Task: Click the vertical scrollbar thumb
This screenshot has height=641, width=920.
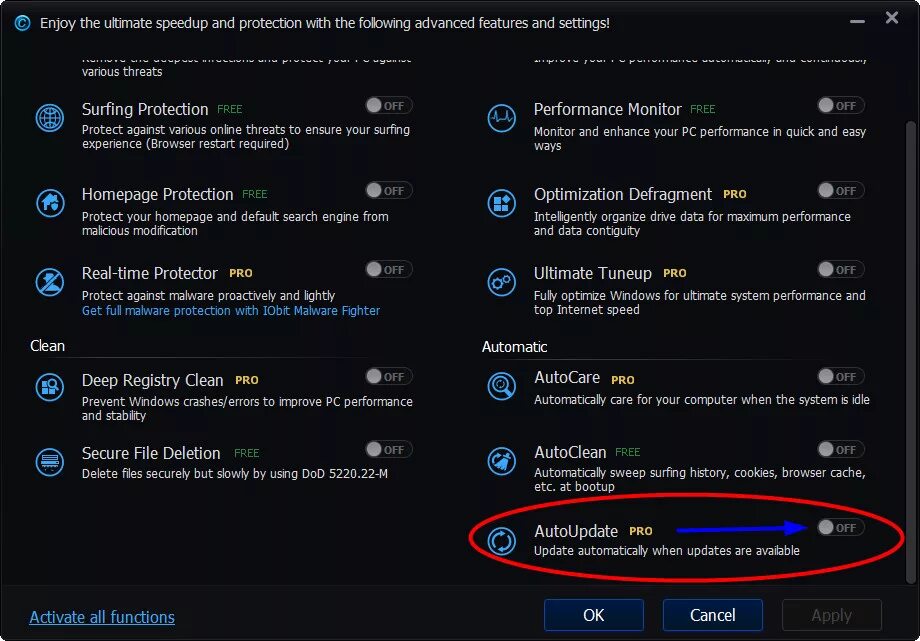Action: [x=911, y=352]
